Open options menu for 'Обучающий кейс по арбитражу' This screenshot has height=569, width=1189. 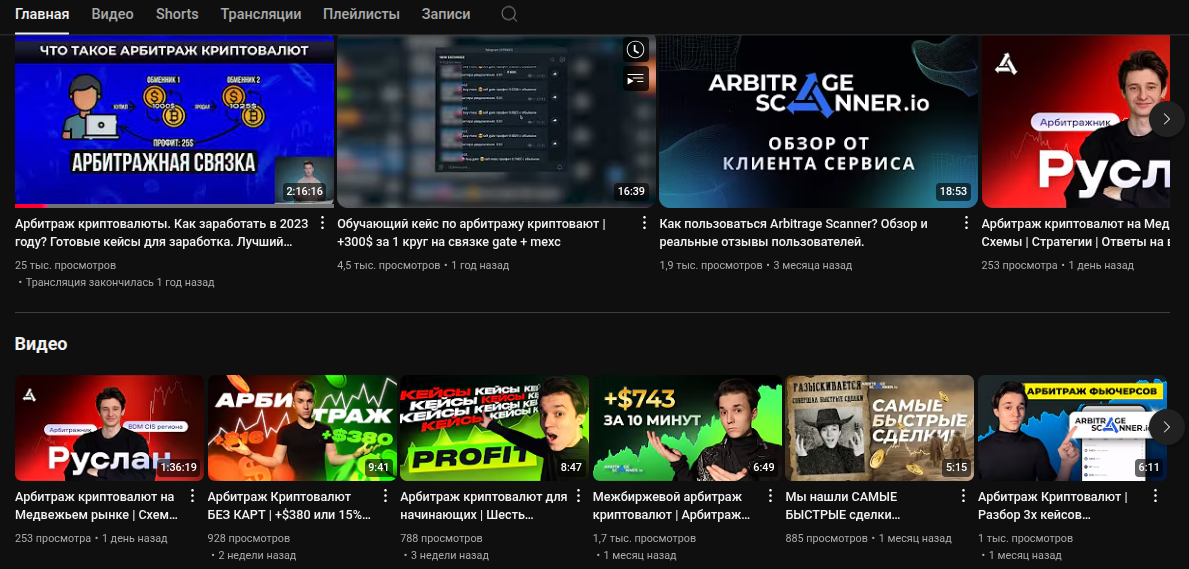pyautogui.click(x=645, y=223)
